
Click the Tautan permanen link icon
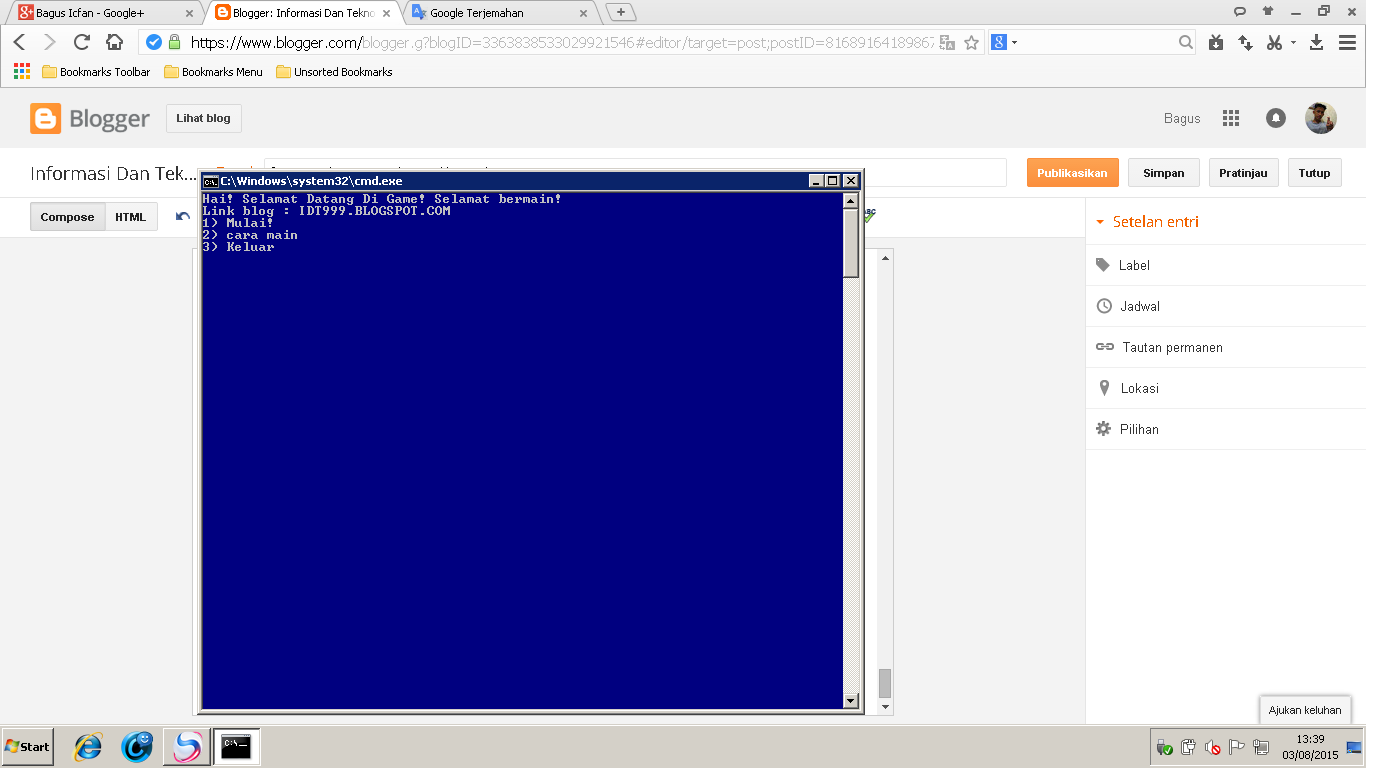[x=1105, y=347]
